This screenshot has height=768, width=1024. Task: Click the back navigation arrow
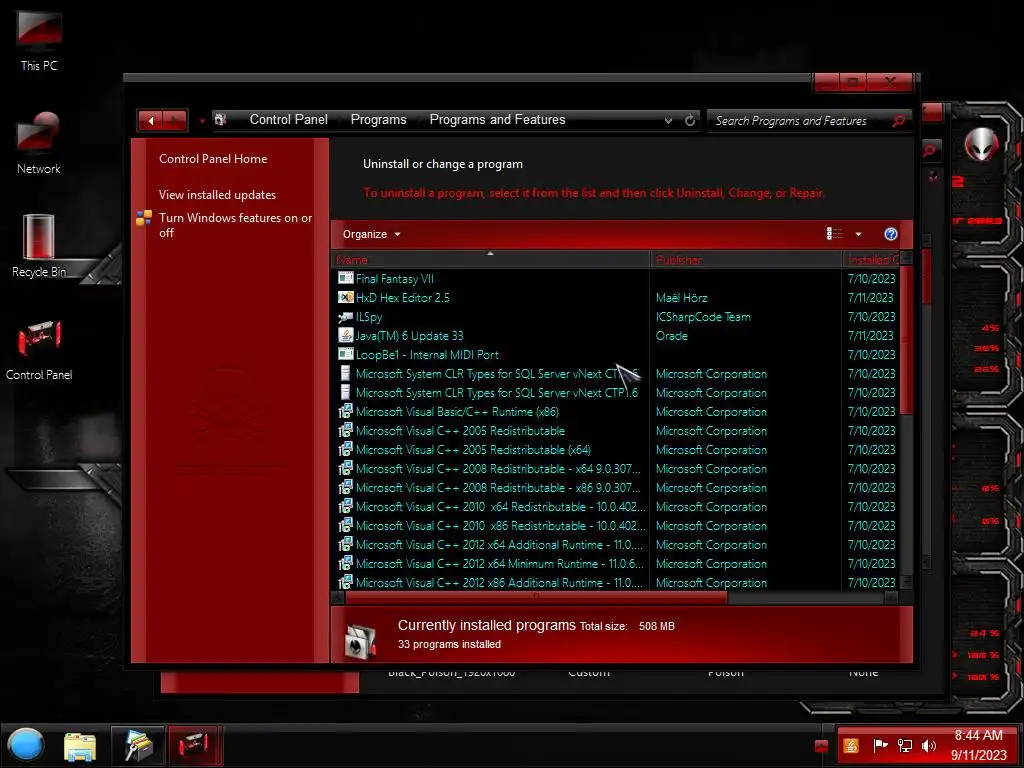coord(151,120)
